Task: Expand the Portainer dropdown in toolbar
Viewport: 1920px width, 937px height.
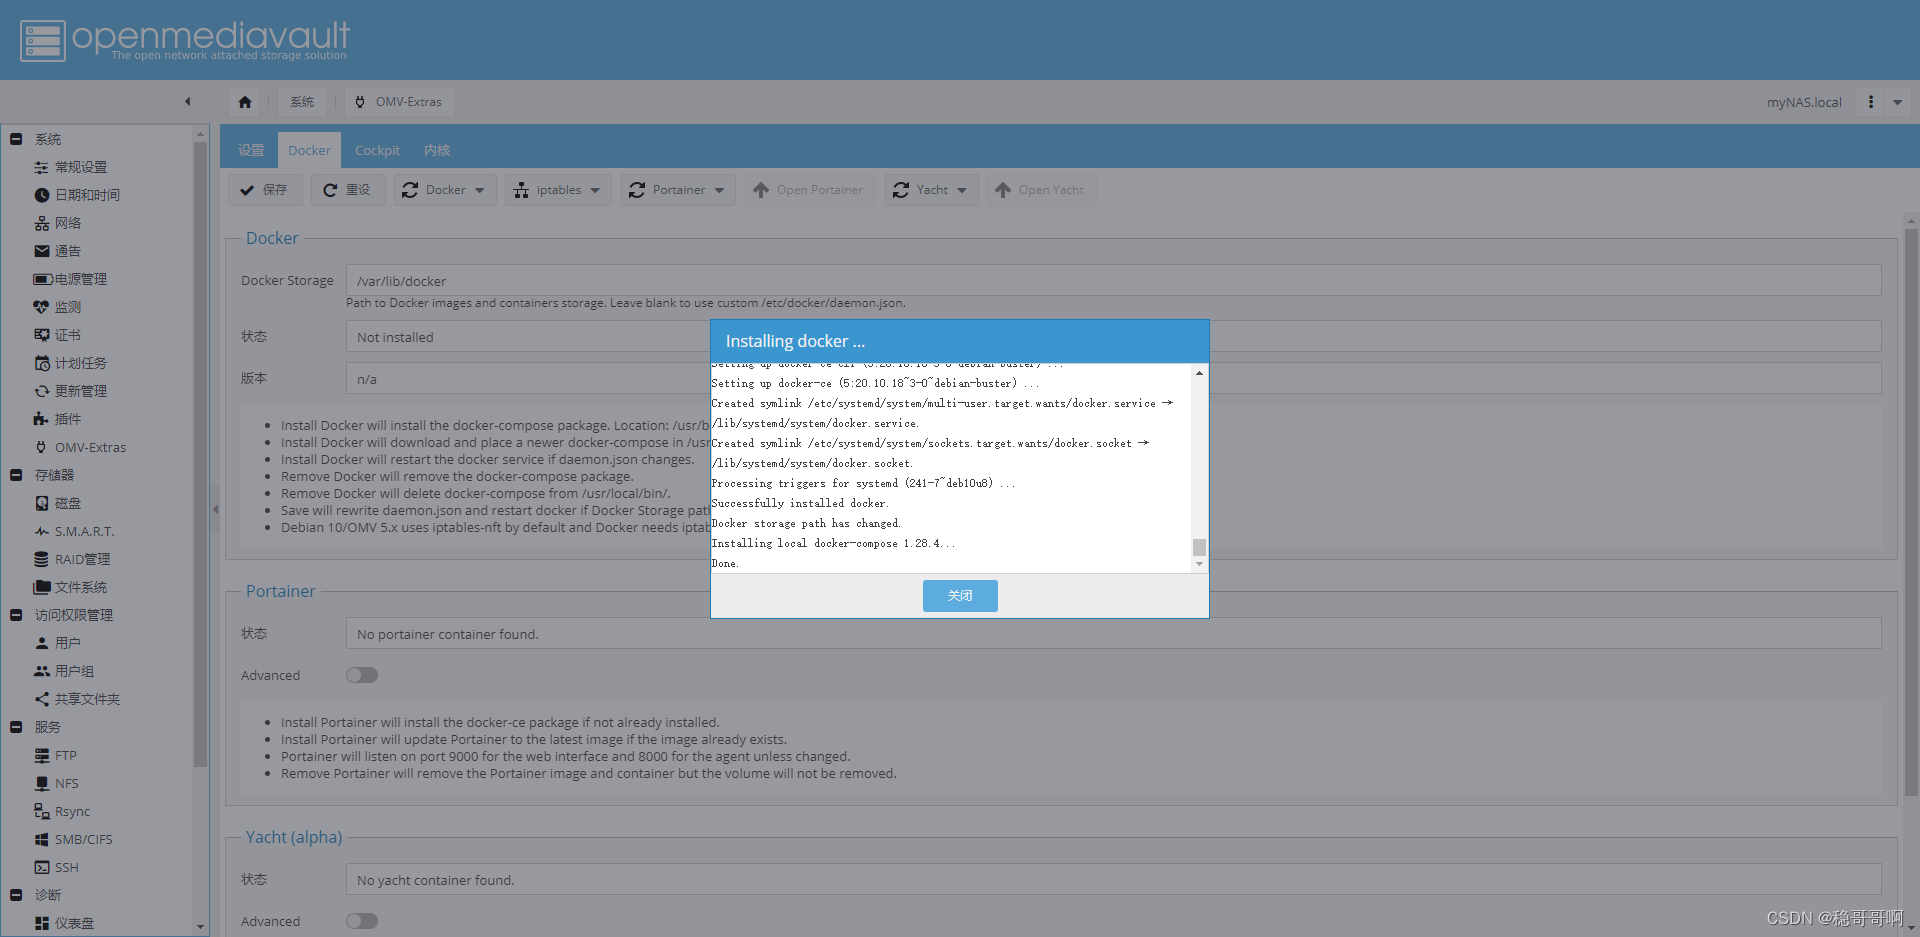Action: 677,189
